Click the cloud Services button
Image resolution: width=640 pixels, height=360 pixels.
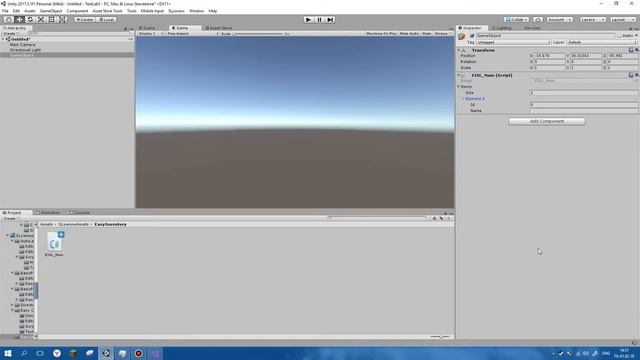pos(538,20)
